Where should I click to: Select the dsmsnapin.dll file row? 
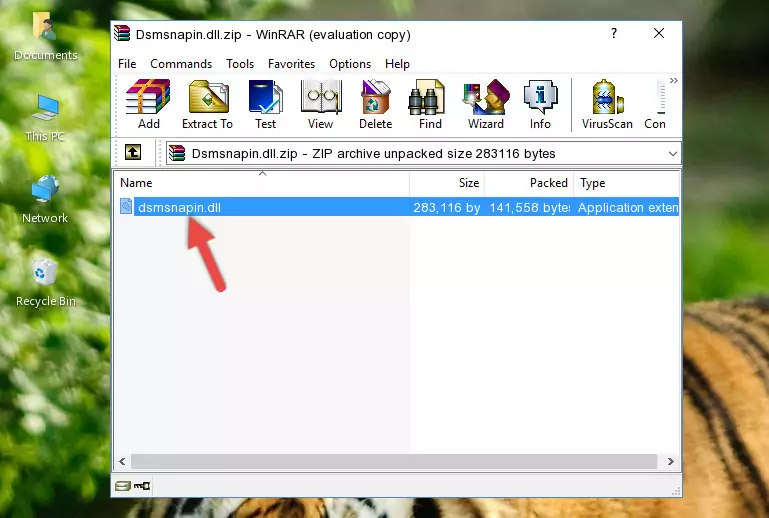[x=398, y=207]
